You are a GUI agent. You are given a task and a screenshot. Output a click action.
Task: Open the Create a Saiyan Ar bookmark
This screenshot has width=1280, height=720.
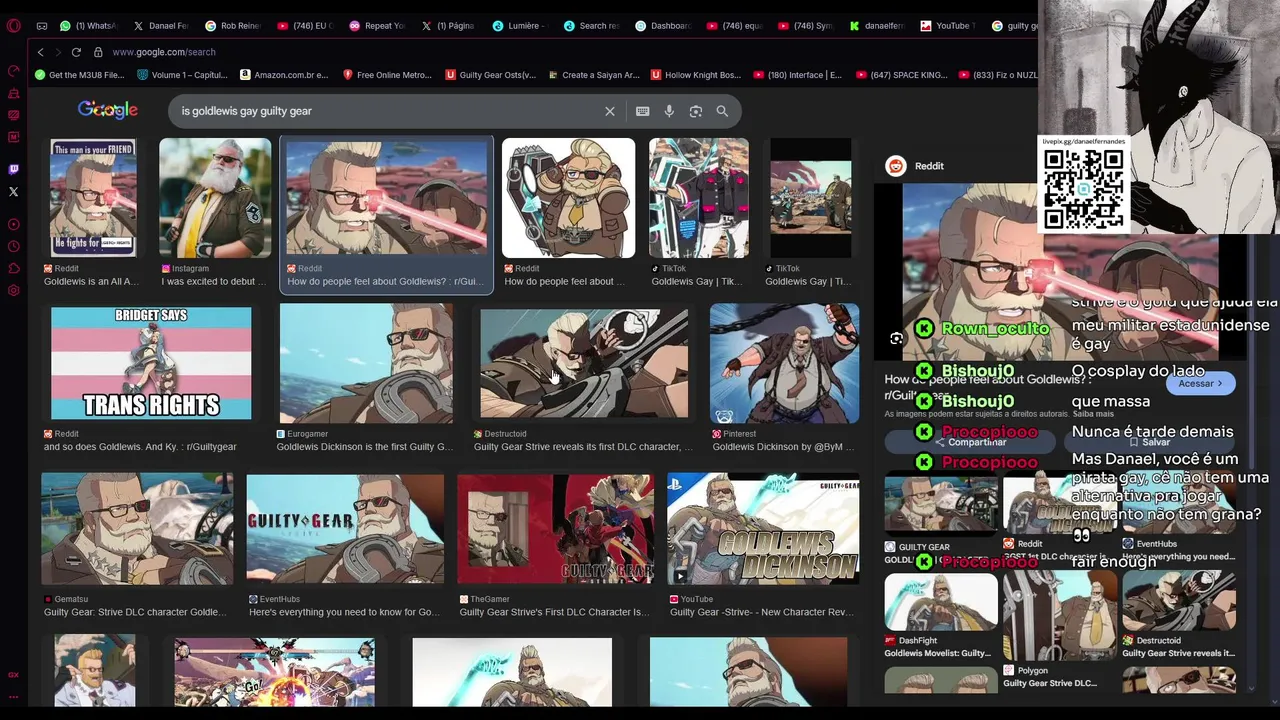click(x=593, y=75)
